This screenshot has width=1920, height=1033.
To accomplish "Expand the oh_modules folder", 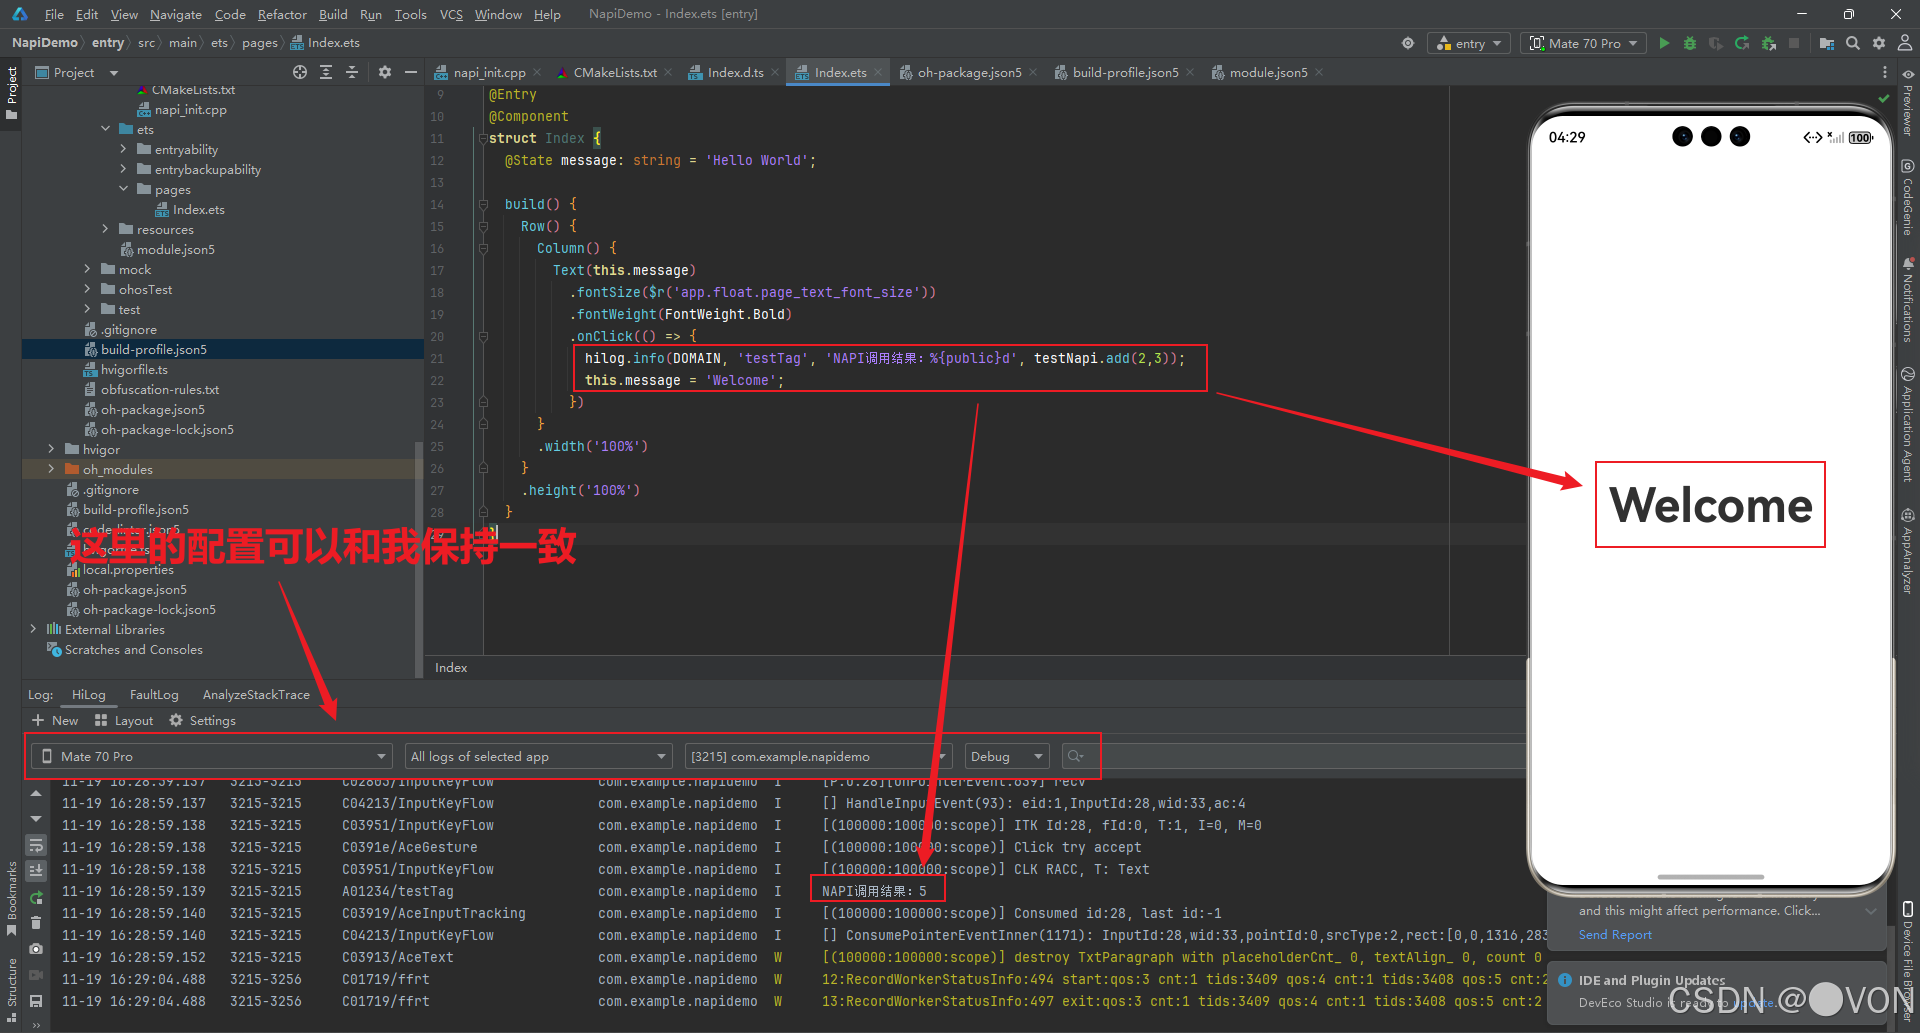I will 51,469.
